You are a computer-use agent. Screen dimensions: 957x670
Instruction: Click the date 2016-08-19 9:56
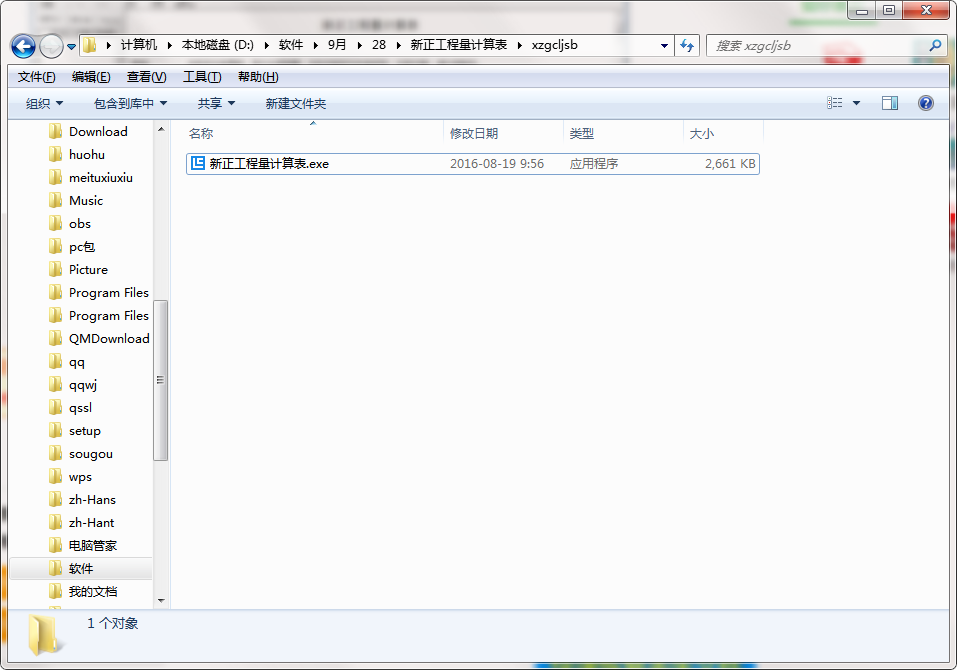point(497,164)
